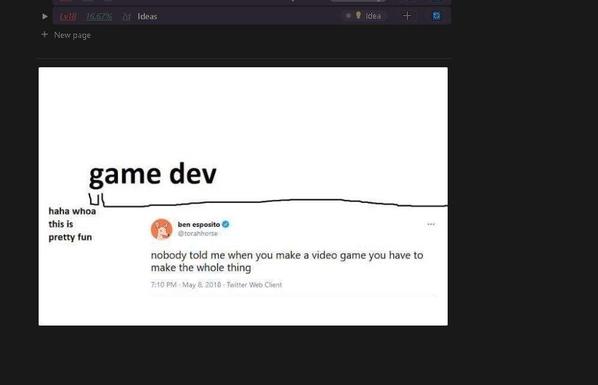Click the Twitter Web Client source label
The image size is (598, 385).
(x=254, y=285)
